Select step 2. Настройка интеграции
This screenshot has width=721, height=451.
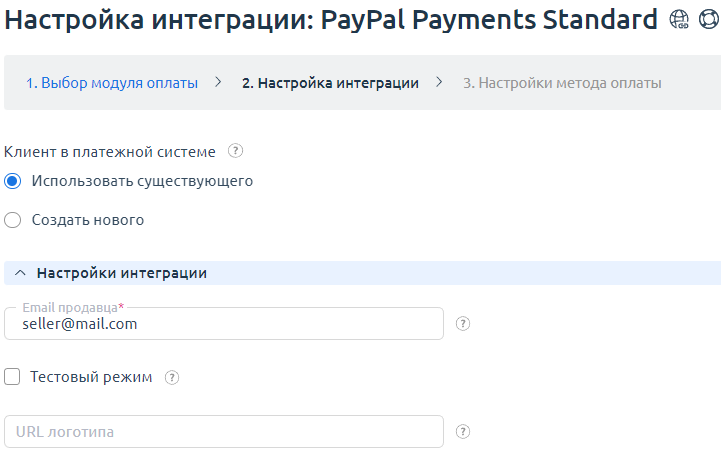pos(330,83)
